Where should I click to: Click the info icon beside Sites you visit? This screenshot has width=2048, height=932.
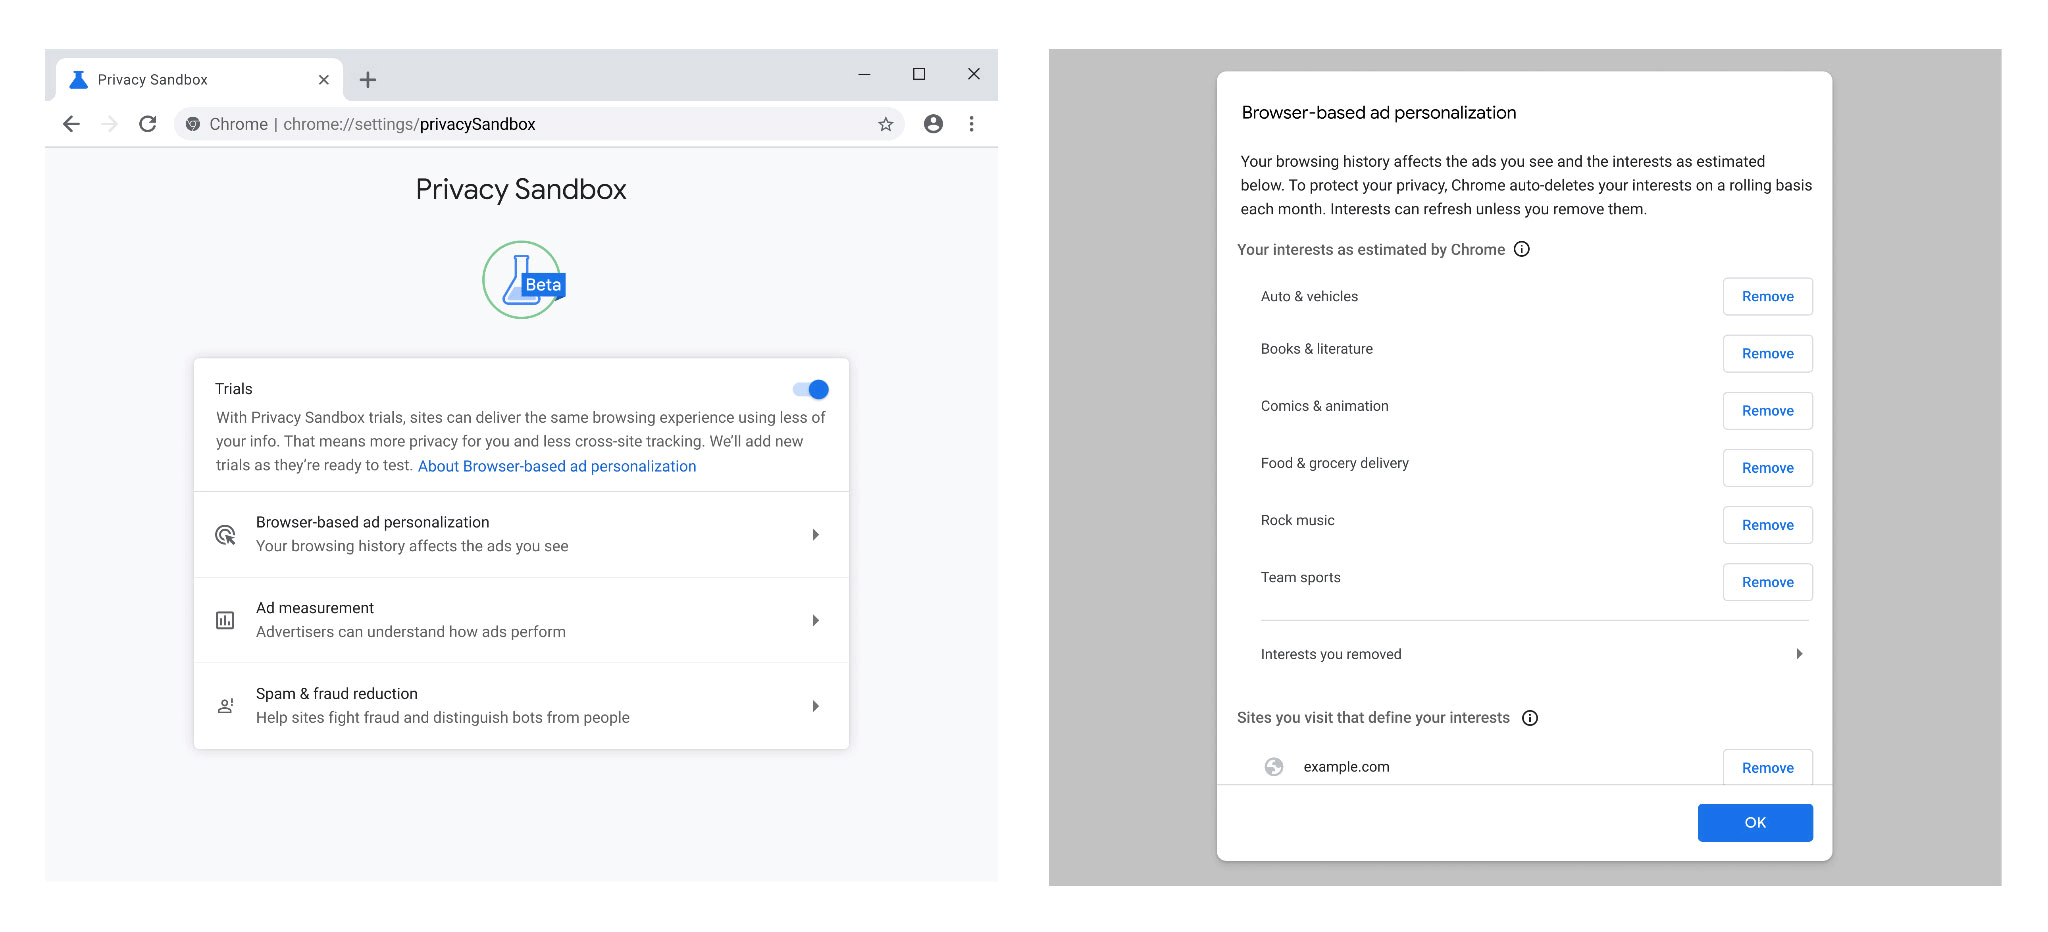click(x=1530, y=718)
